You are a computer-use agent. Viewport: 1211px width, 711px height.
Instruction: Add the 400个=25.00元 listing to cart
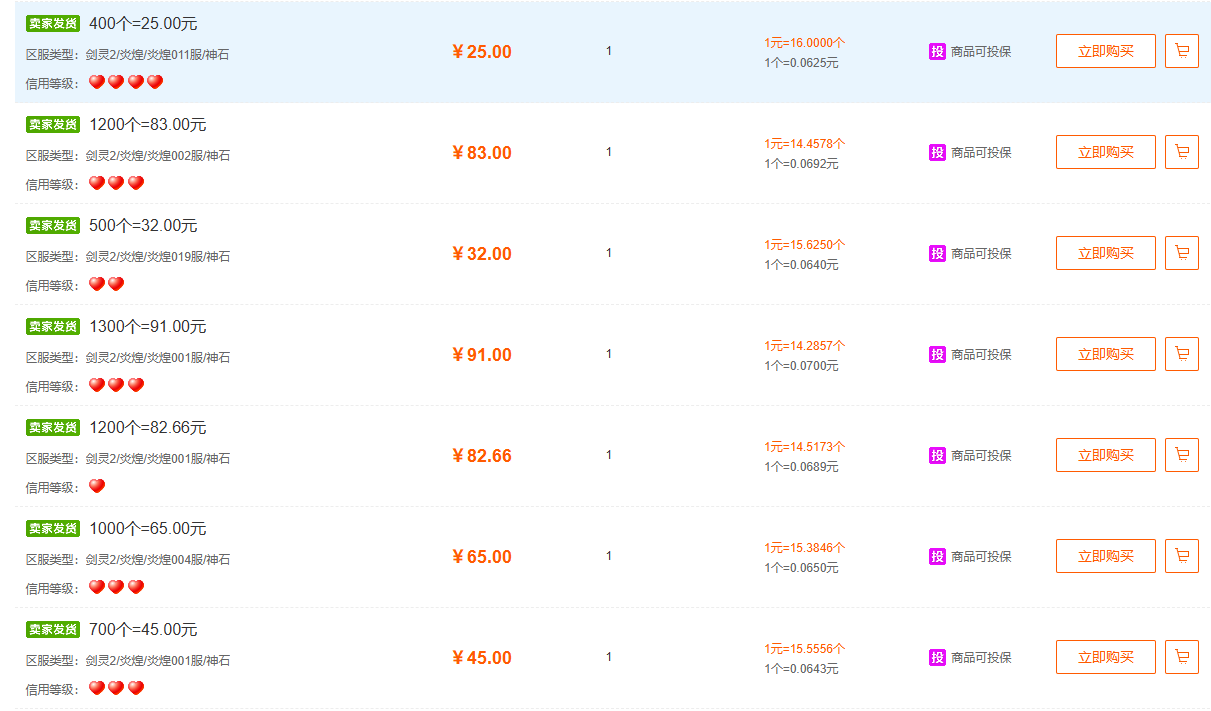pyautogui.click(x=1181, y=51)
